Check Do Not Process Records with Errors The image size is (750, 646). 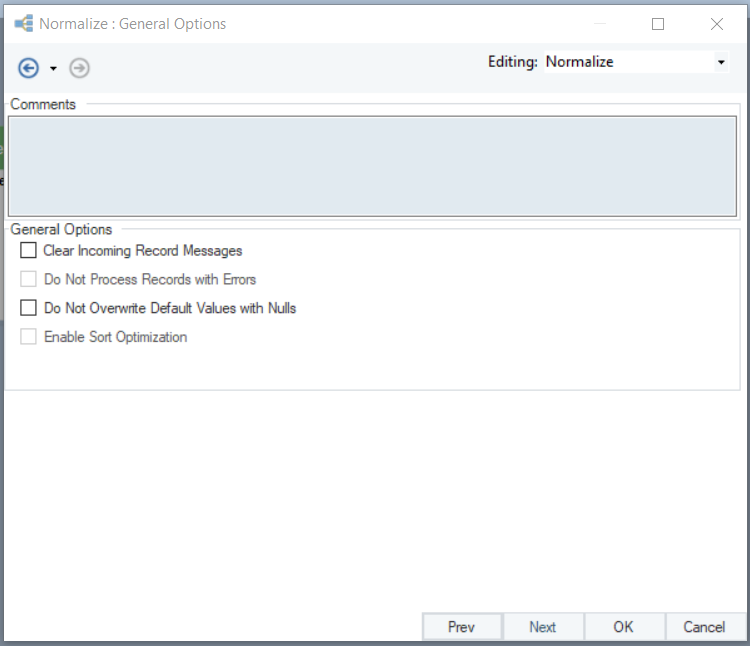point(28,280)
